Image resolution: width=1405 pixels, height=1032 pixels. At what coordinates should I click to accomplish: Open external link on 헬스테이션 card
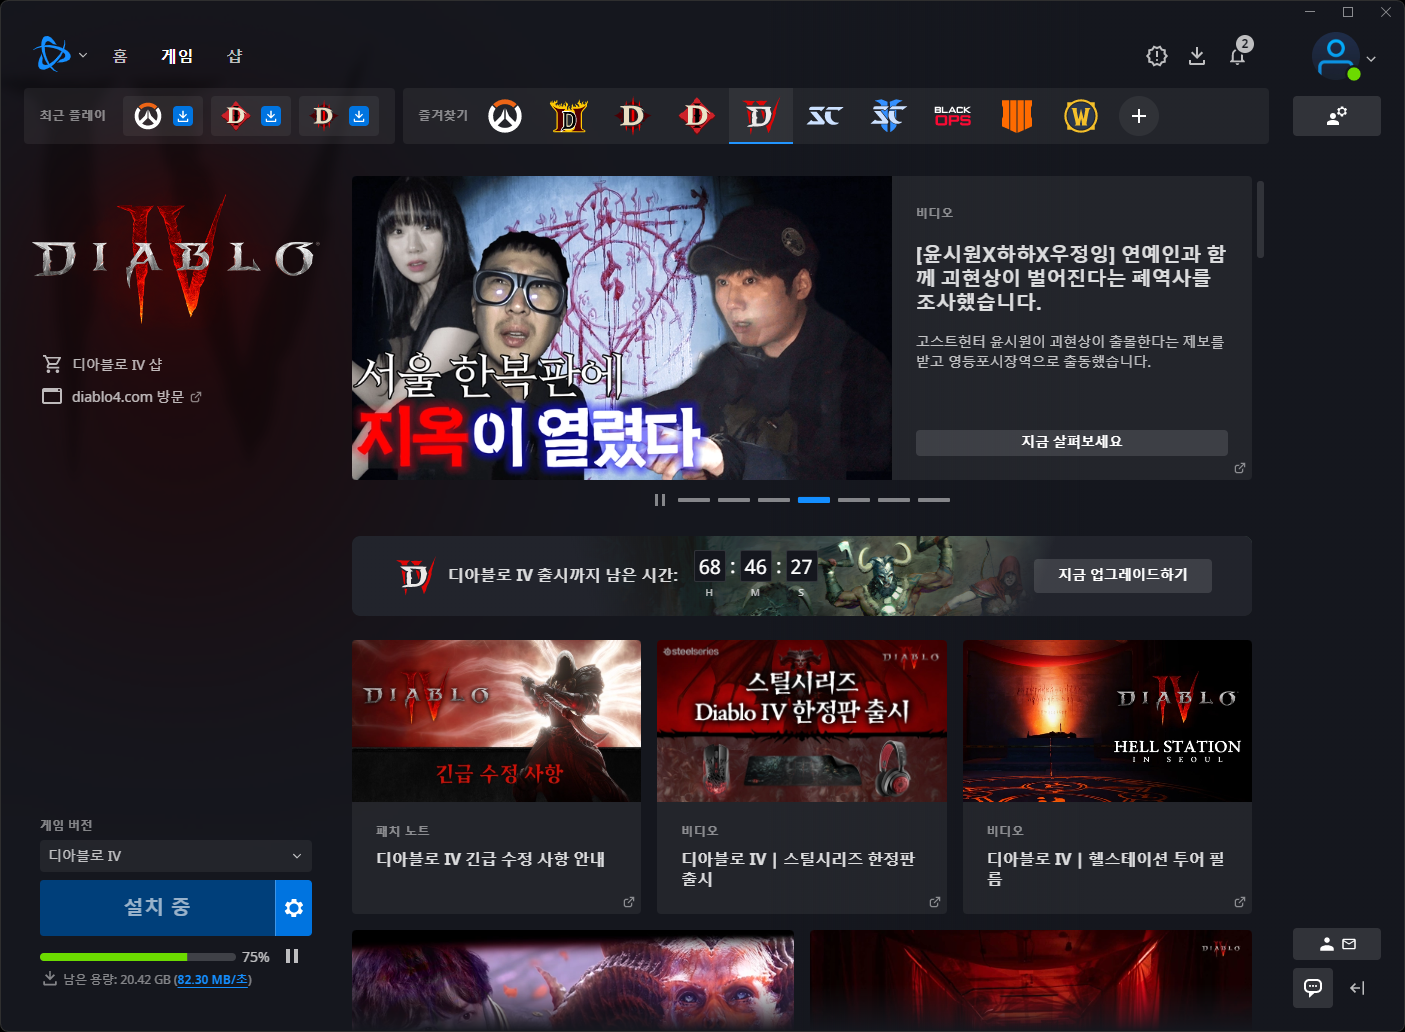1240,902
